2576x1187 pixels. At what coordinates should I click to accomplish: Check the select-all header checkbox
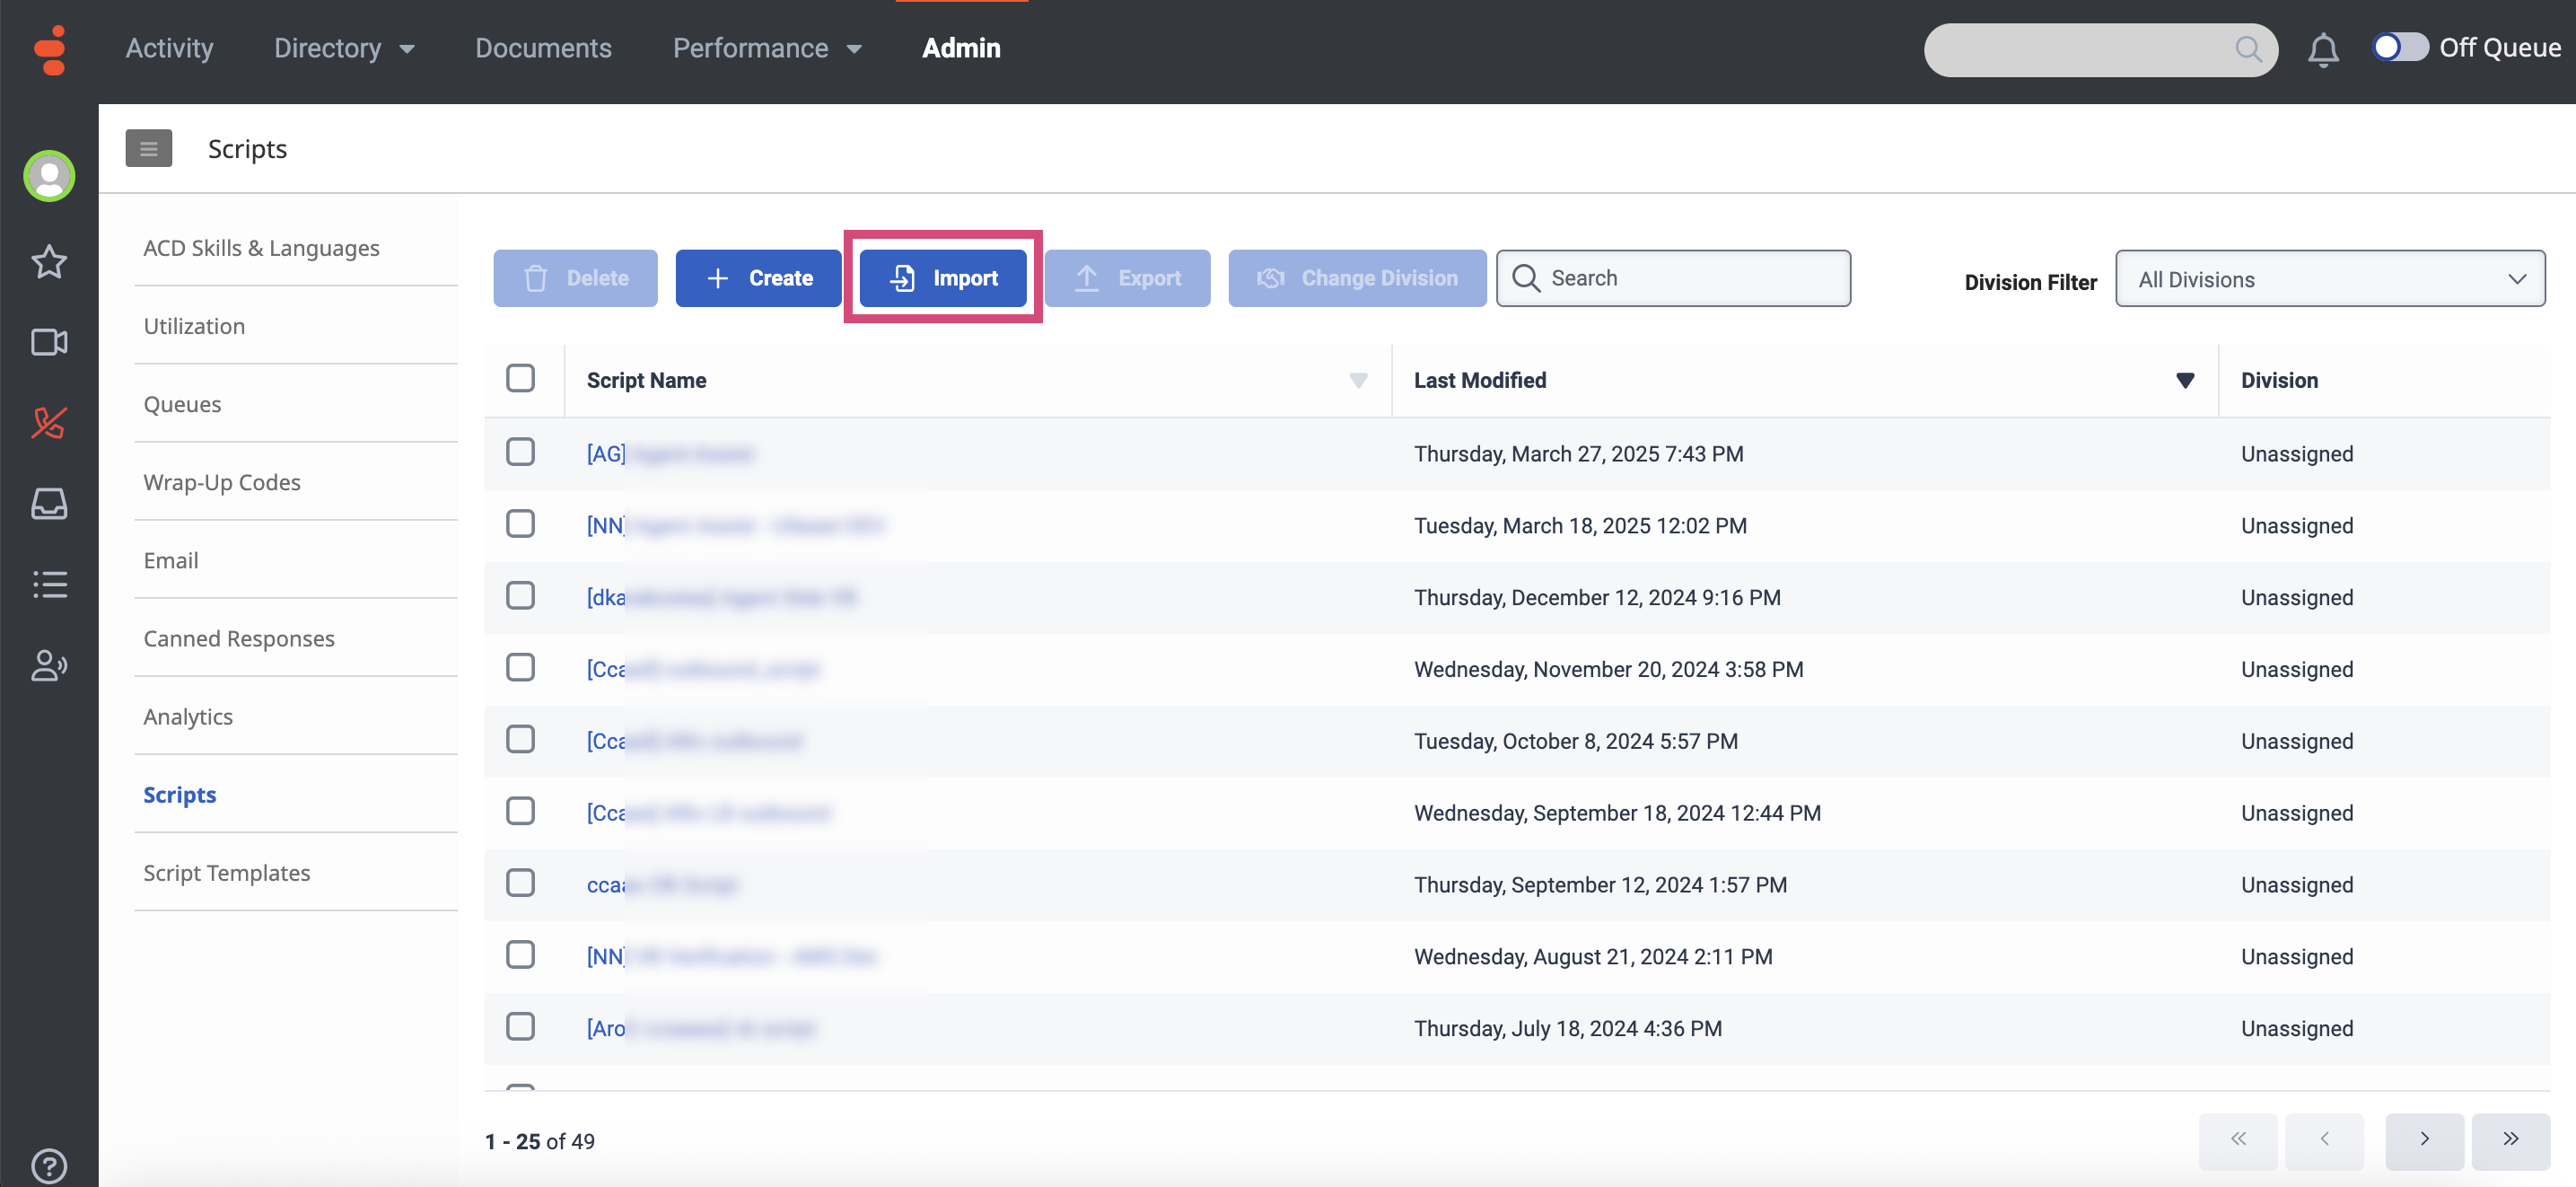(x=520, y=378)
